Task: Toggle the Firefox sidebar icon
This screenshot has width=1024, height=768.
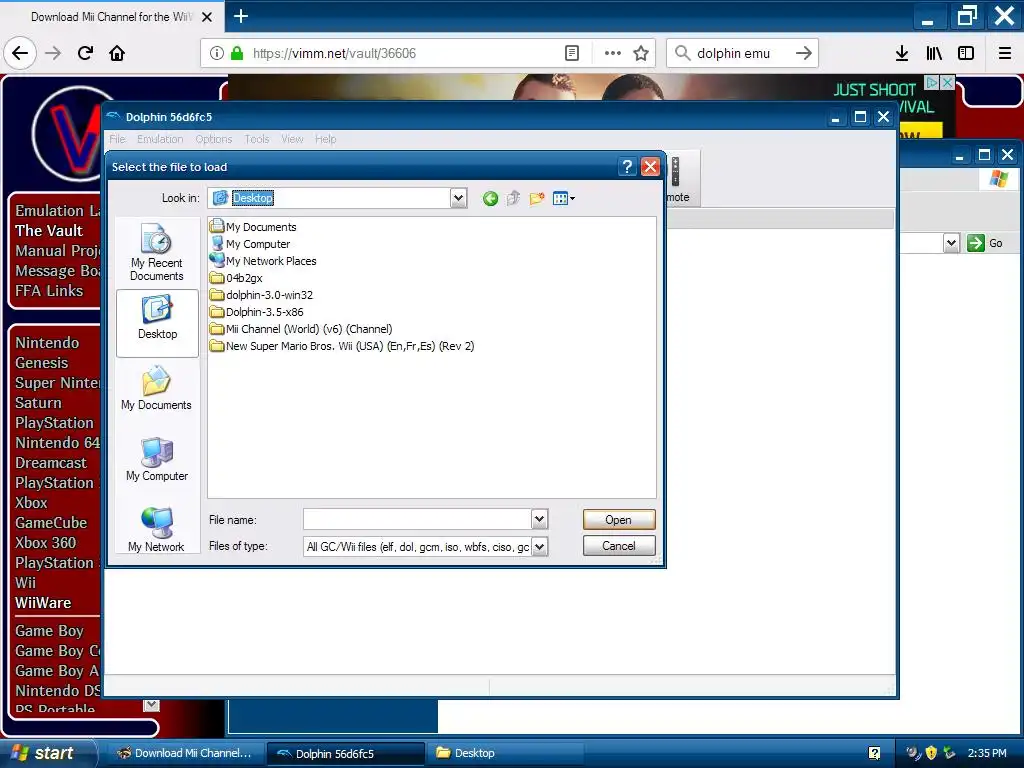Action: 966,53
